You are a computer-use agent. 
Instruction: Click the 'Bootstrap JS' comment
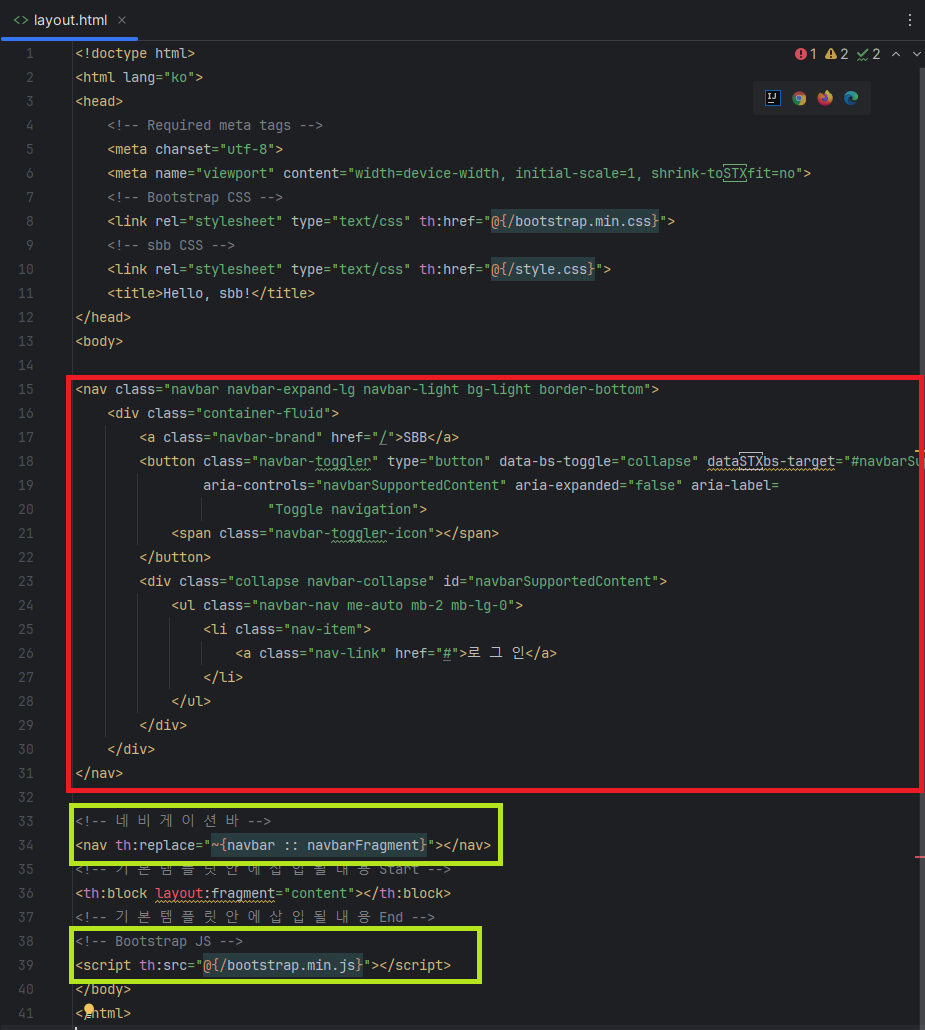coord(159,941)
